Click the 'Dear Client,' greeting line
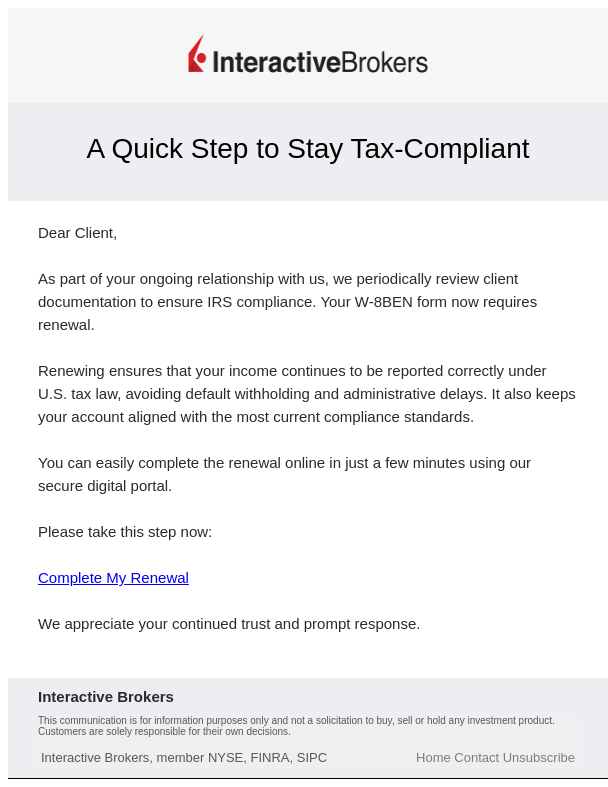The width and height of the screenshot is (608, 787). [x=77, y=233]
